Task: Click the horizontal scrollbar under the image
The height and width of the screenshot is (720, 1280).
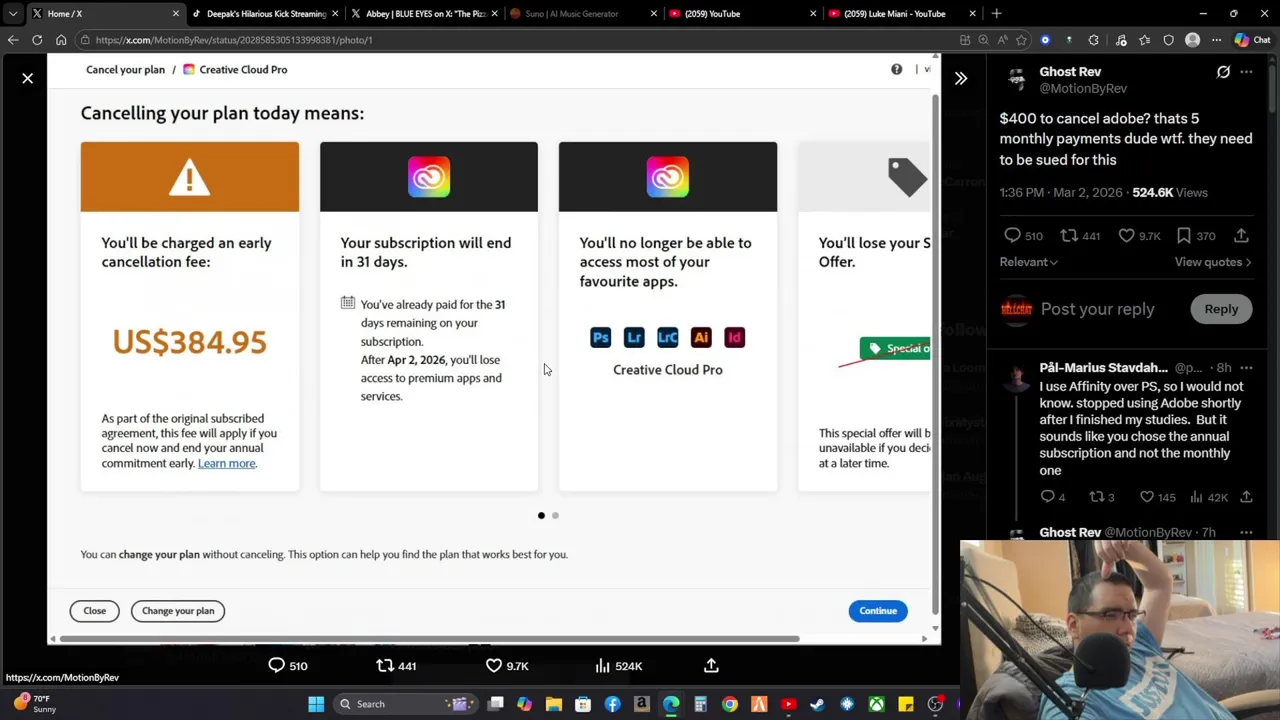Action: coord(430,639)
